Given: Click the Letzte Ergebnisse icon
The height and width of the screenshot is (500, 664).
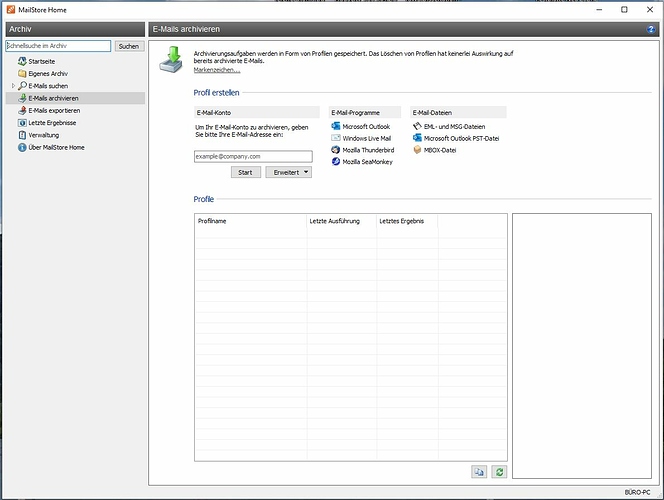Looking at the screenshot, I should tap(22, 123).
